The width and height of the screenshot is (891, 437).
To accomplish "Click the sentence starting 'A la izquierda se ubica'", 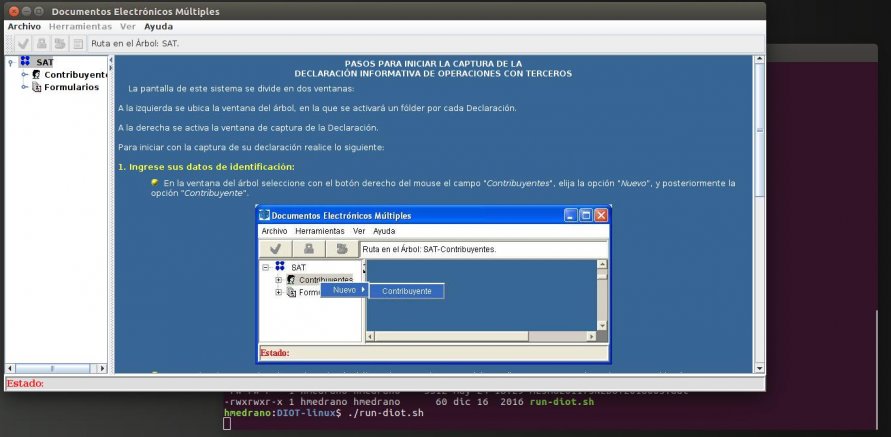I will point(317,108).
